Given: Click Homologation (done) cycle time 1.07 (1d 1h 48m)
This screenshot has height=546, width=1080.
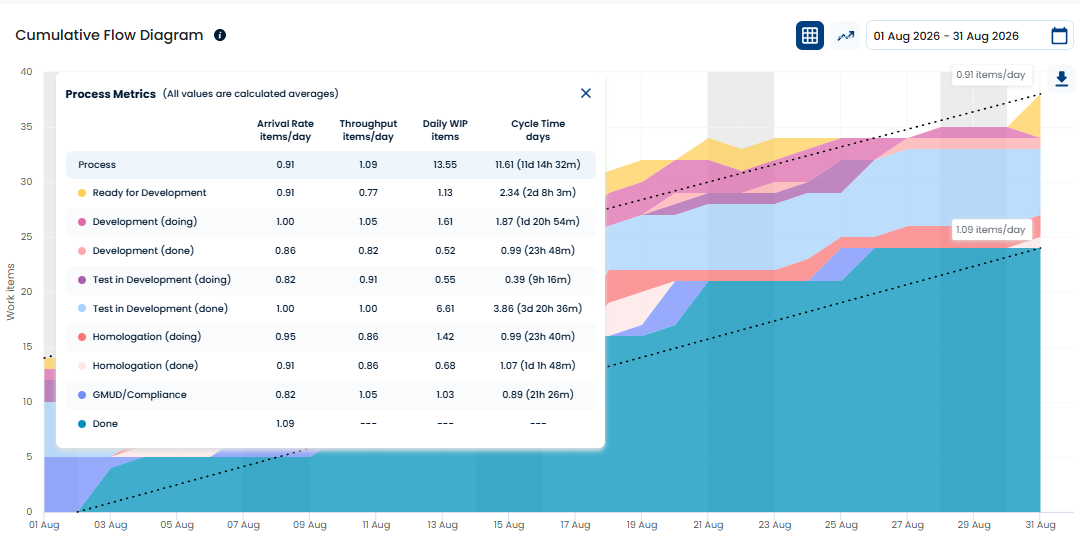Looking at the screenshot, I should (x=538, y=366).
